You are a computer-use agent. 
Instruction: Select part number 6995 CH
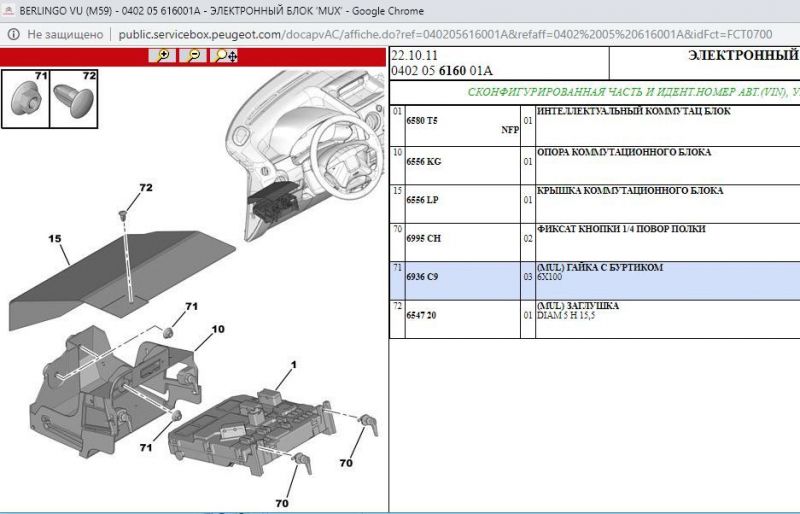[x=423, y=238]
